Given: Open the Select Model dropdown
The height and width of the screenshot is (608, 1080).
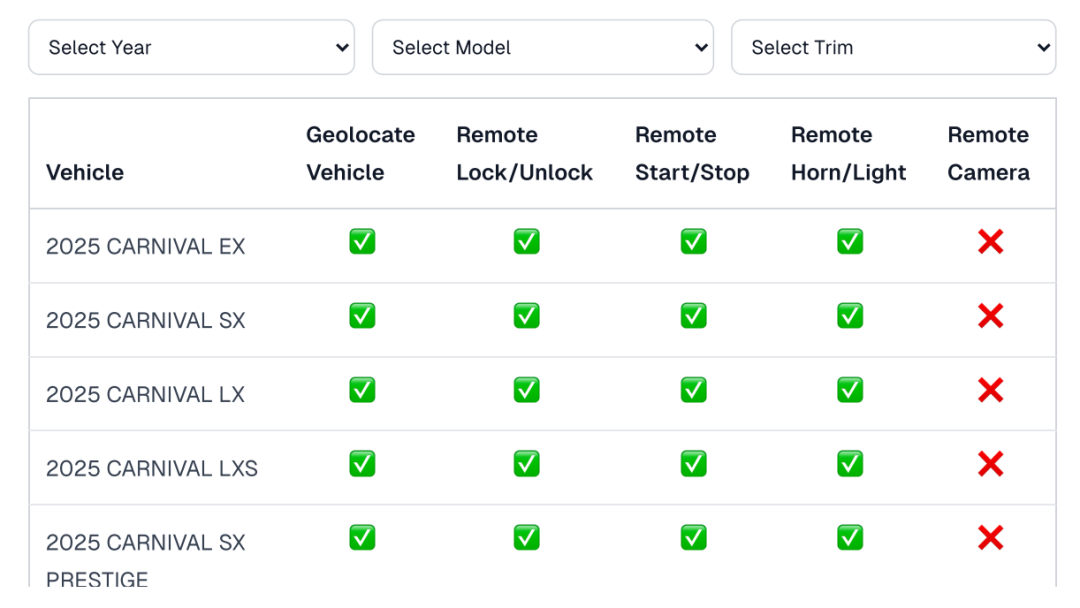Looking at the screenshot, I should pos(543,48).
